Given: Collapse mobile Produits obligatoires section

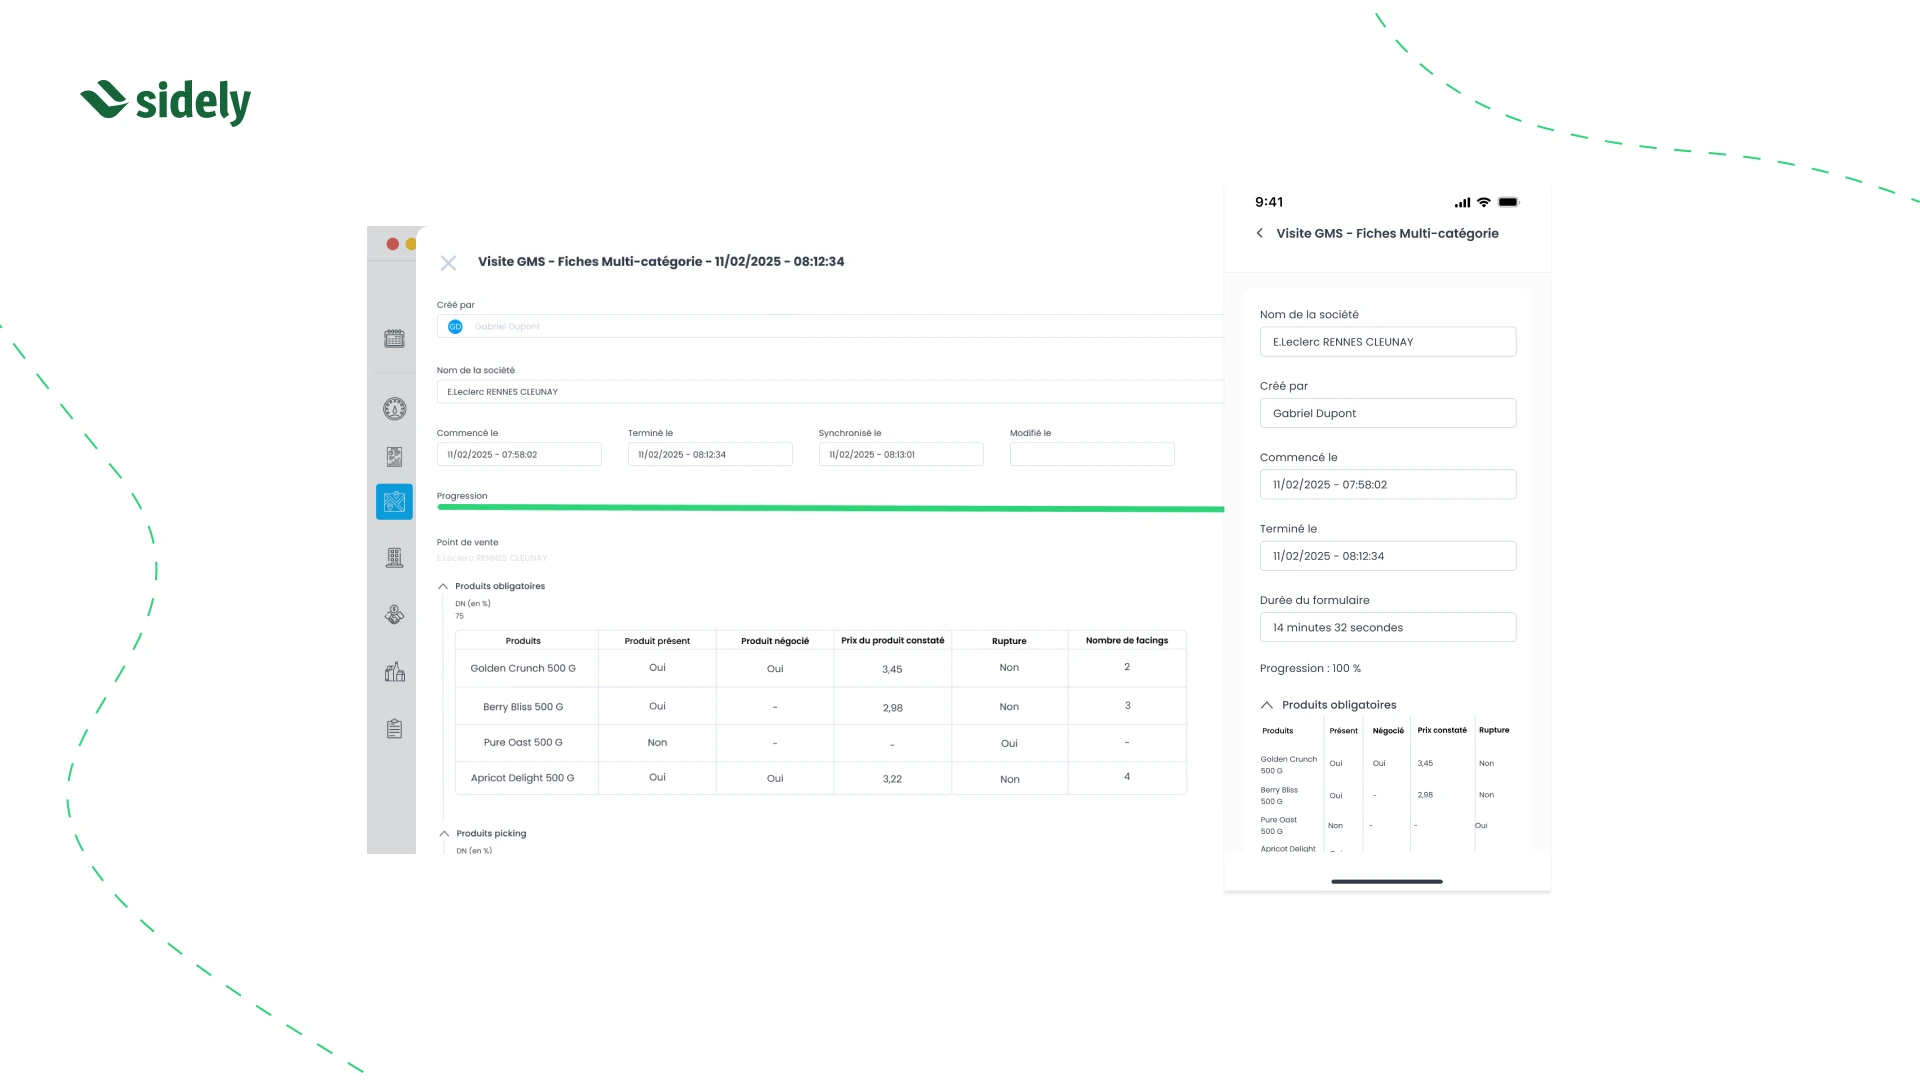Looking at the screenshot, I should (x=1267, y=705).
